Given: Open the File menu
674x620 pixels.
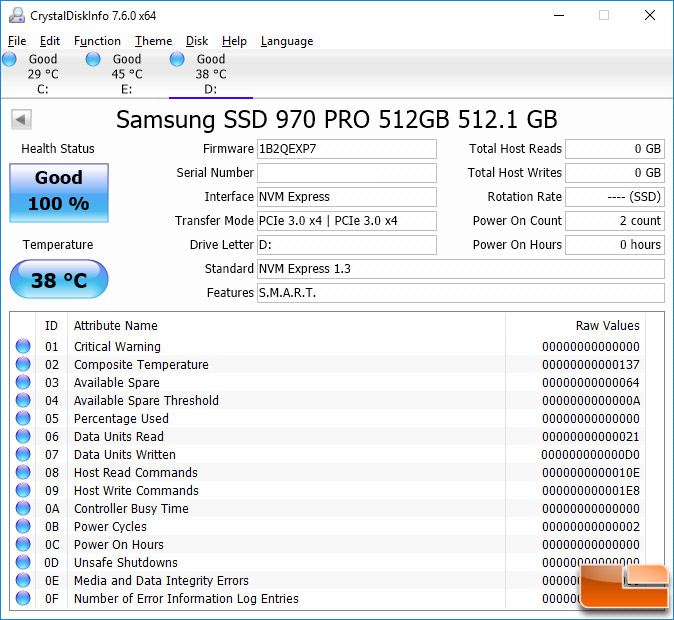Looking at the screenshot, I should 17,41.
